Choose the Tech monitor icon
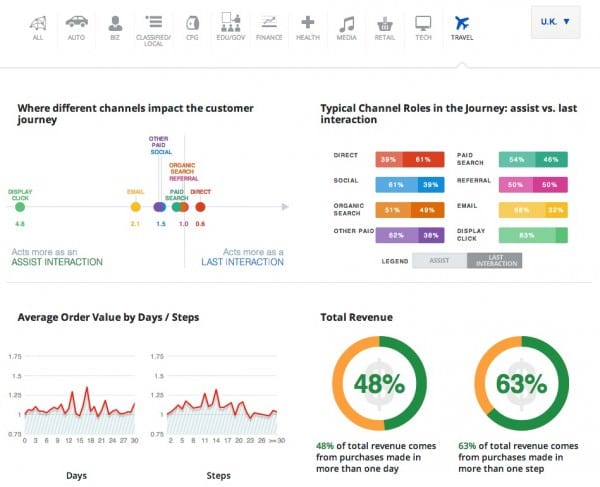Screen dimensions: 600x487 pyautogui.click(x=423, y=22)
